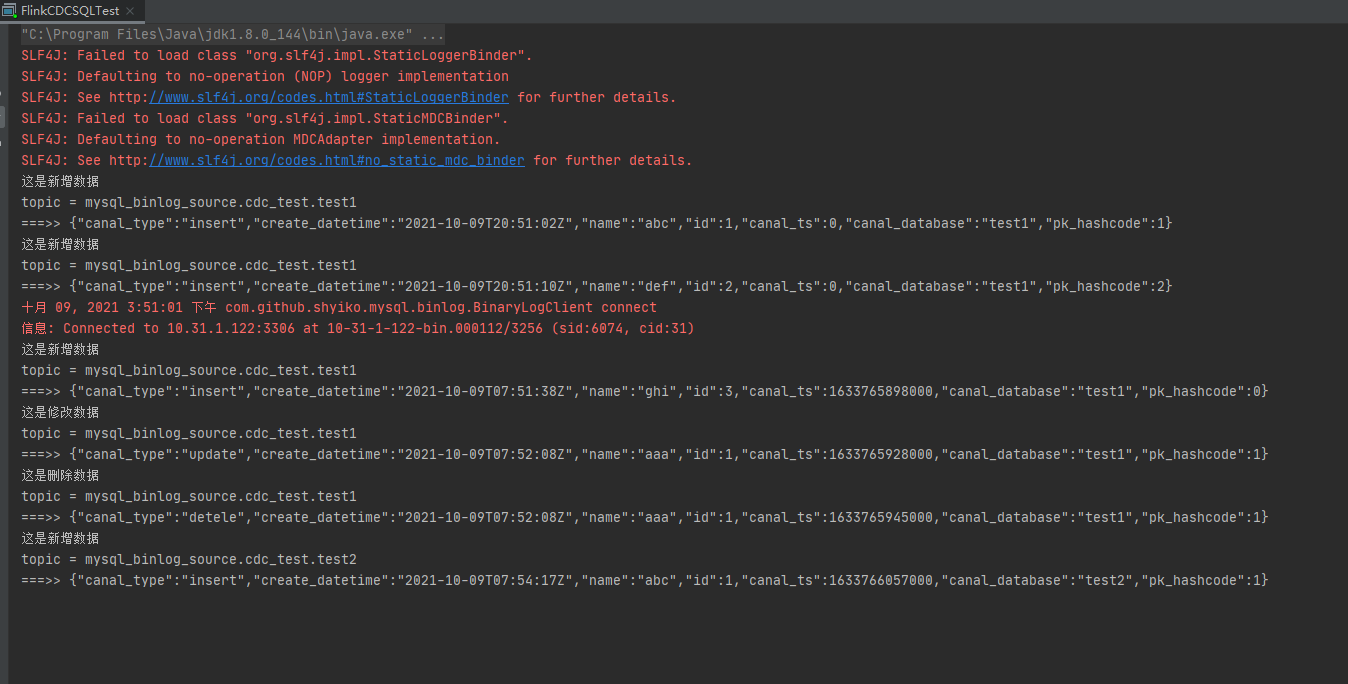Click the 'Defaulting to no-operation (NOP) logger' line

click(265, 76)
